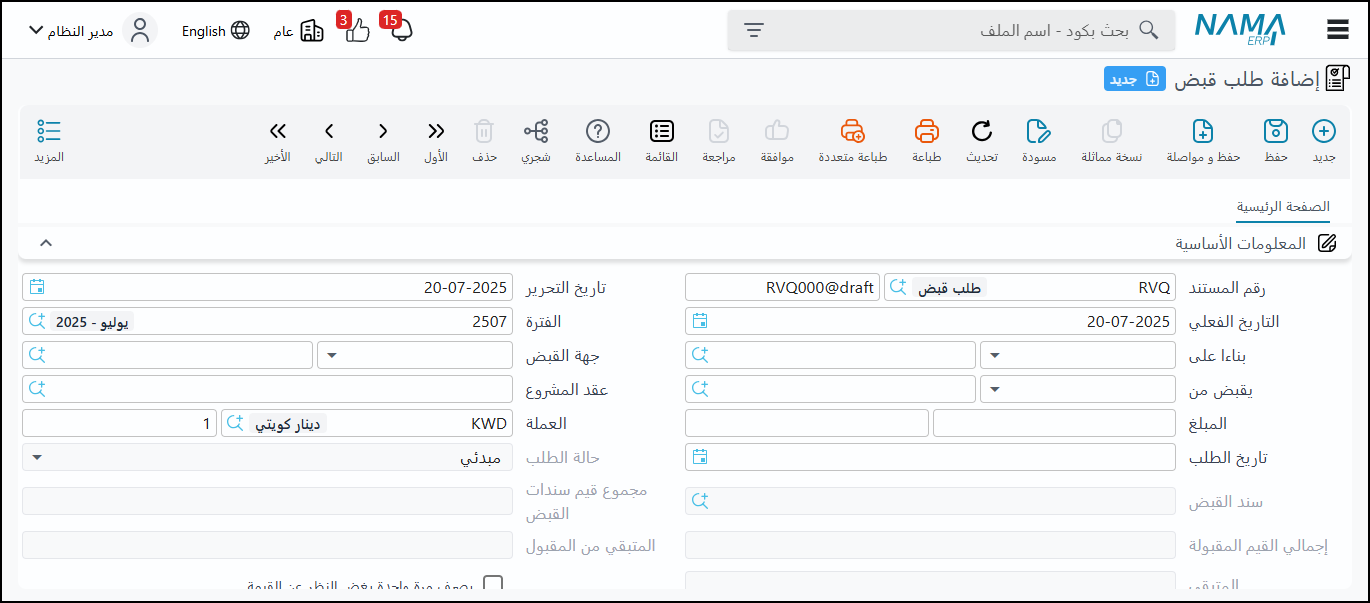
Task: Open the notifications bell icon
Action: (x=401, y=30)
